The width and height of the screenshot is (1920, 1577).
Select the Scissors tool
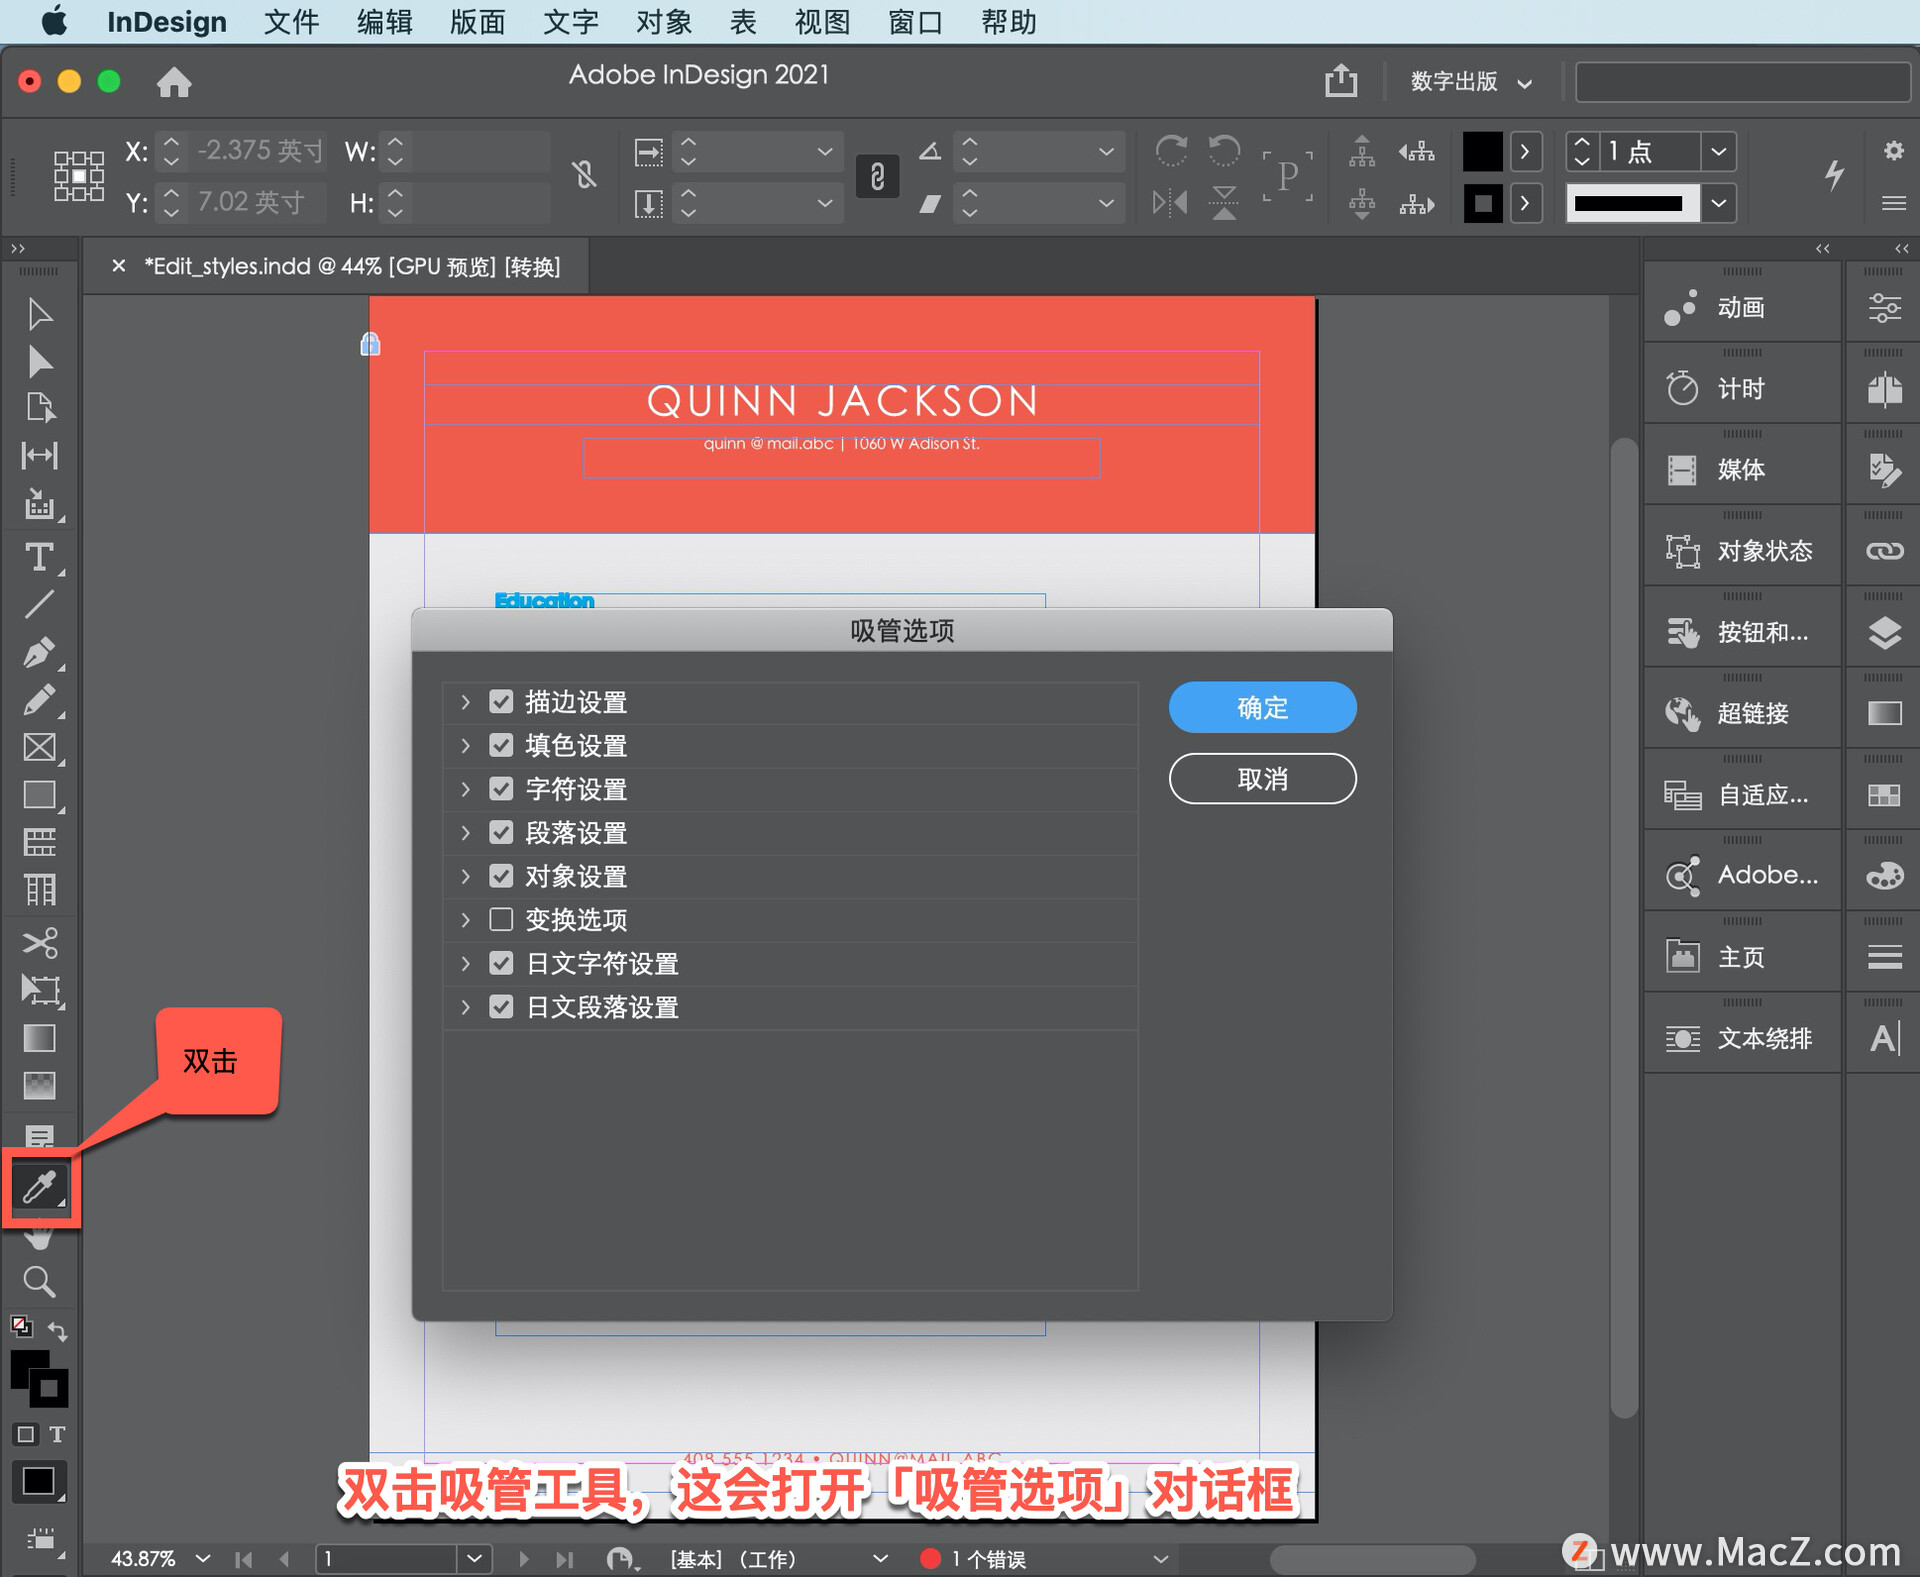[40, 942]
